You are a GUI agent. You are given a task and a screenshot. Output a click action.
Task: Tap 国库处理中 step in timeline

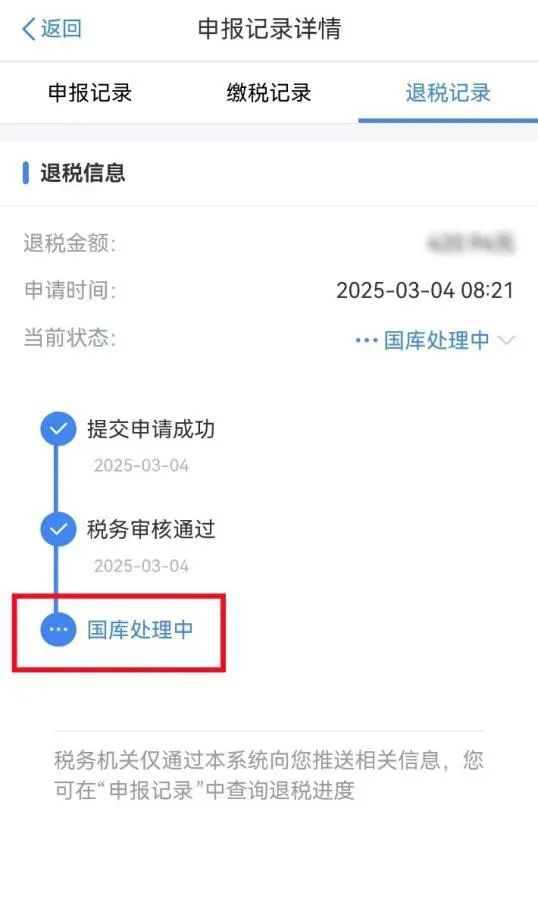(x=140, y=629)
